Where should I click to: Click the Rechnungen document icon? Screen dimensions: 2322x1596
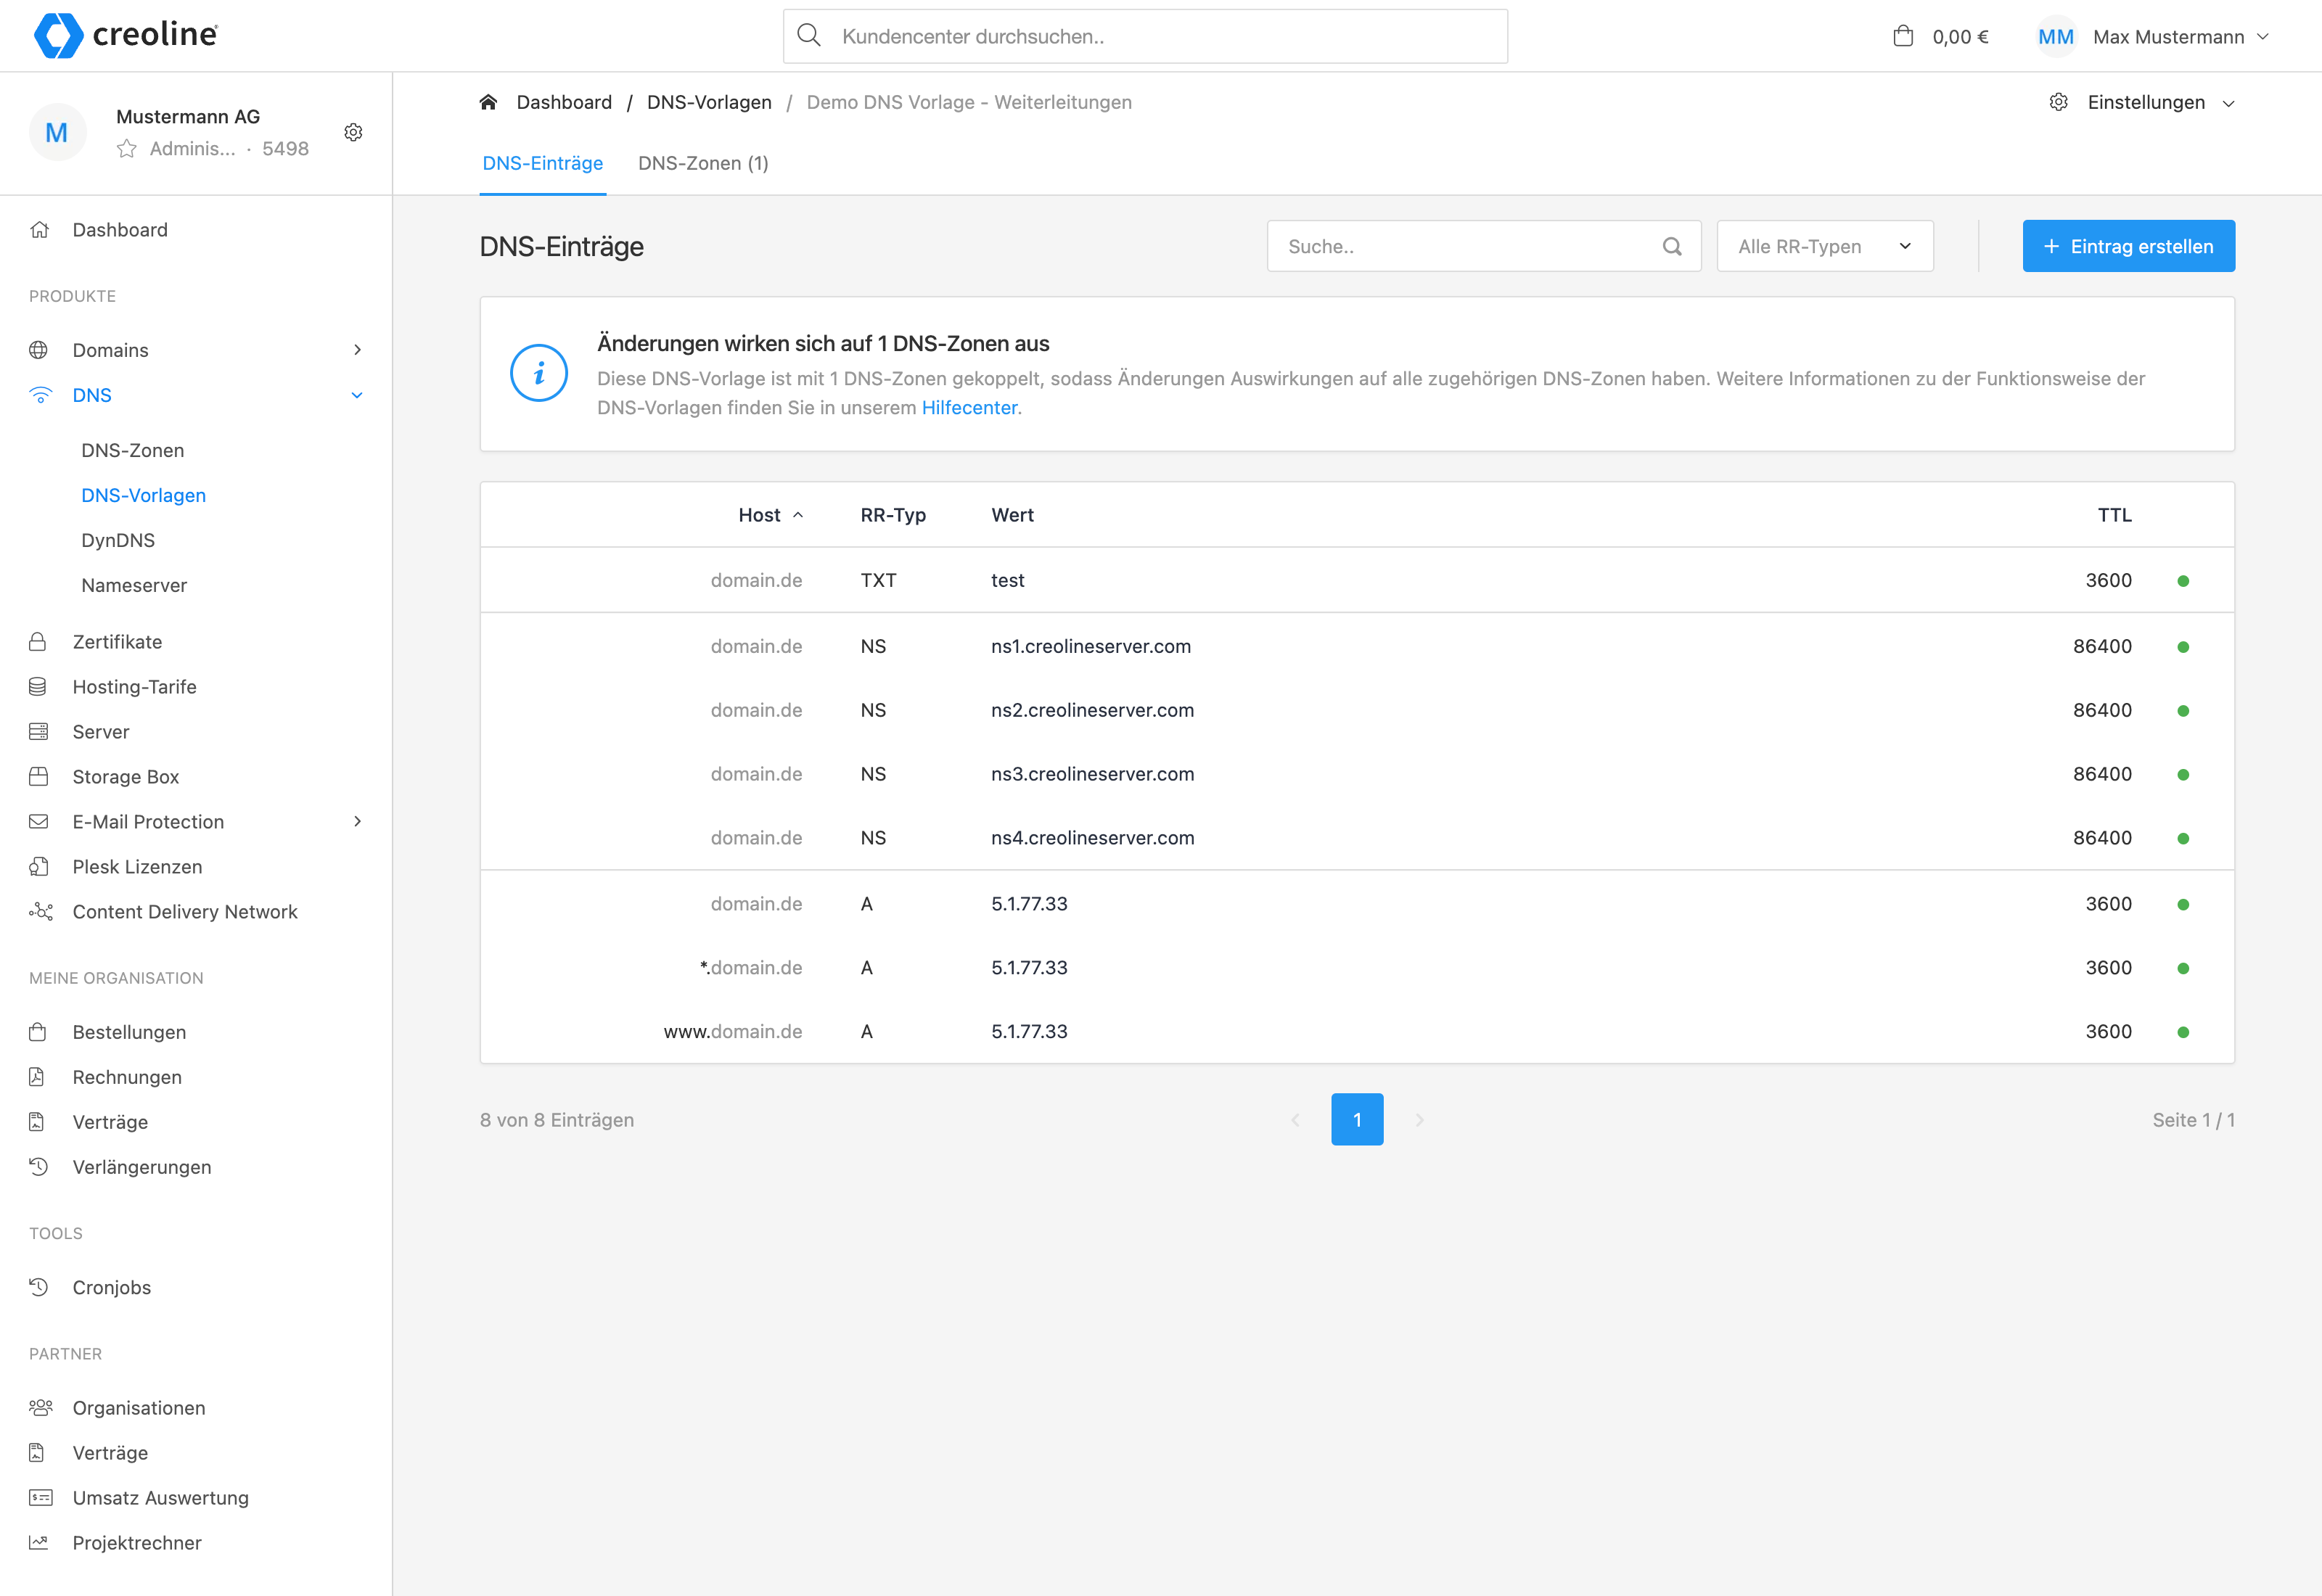(x=37, y=1077)
